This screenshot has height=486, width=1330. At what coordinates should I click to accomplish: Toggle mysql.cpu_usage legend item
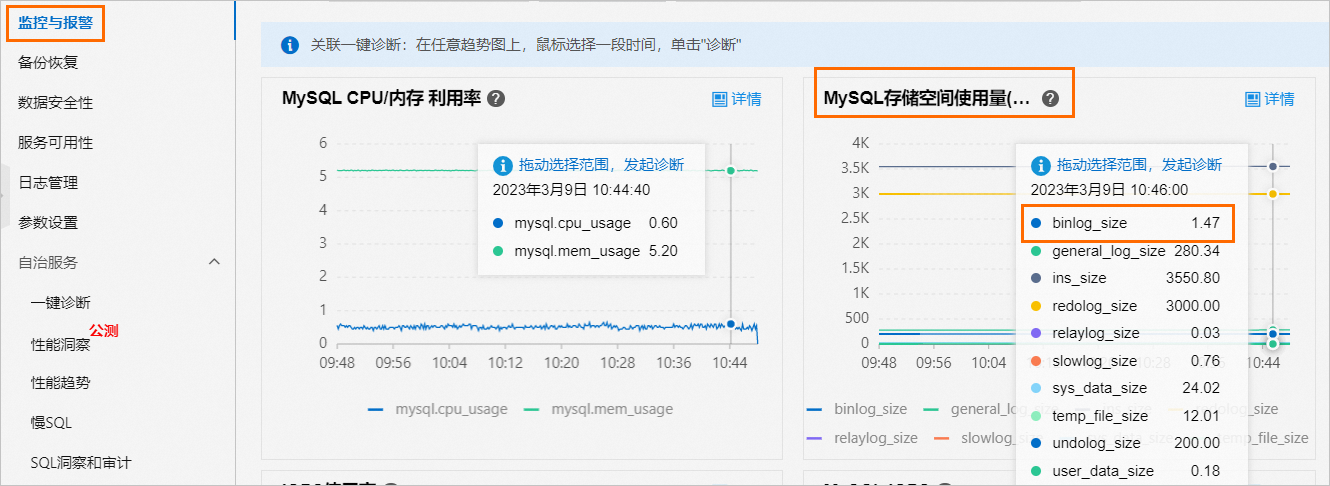click(438, 409)
